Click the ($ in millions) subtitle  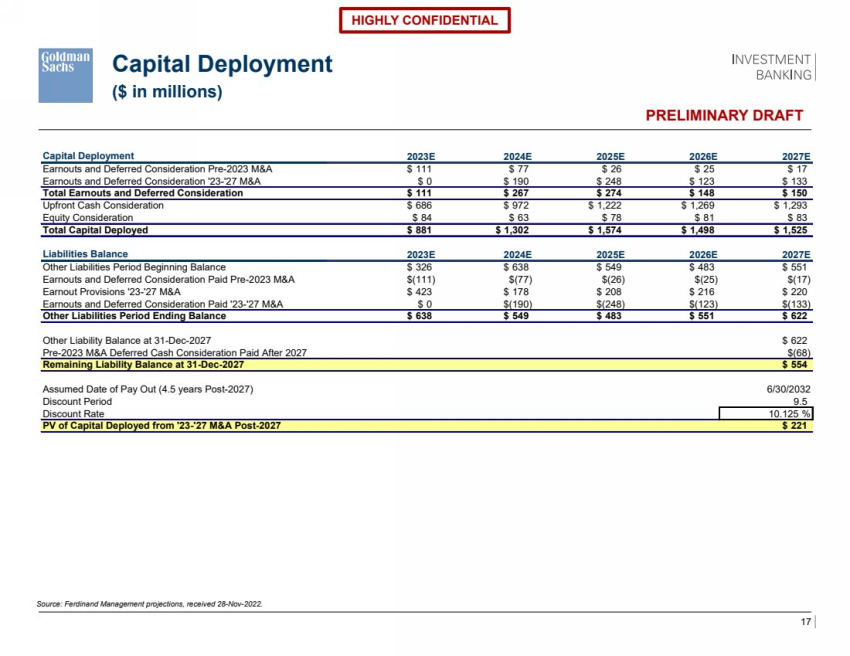167,92
